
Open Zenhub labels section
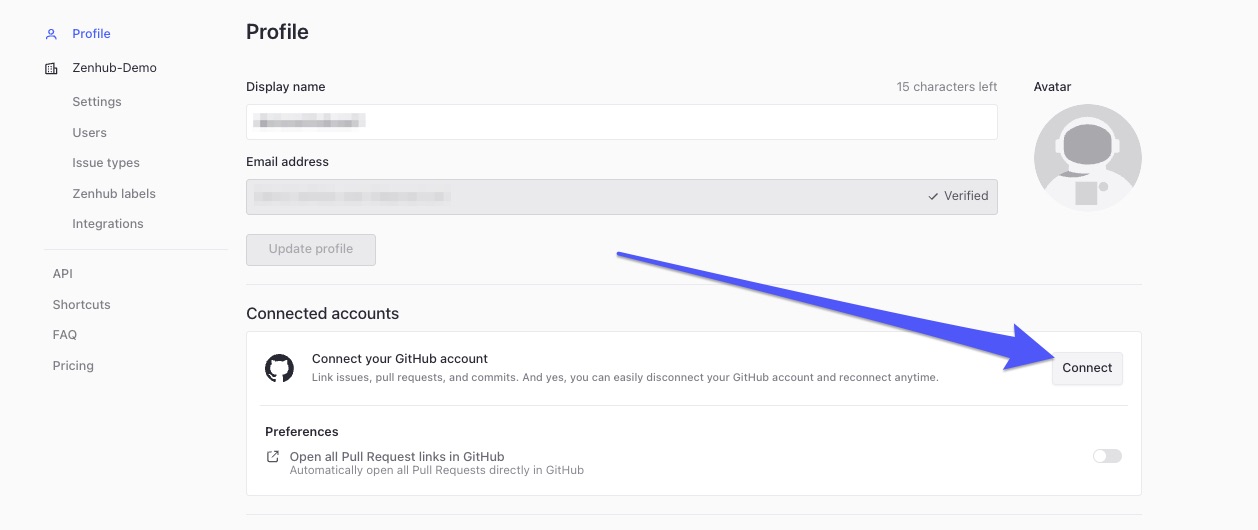click(114, 193)
